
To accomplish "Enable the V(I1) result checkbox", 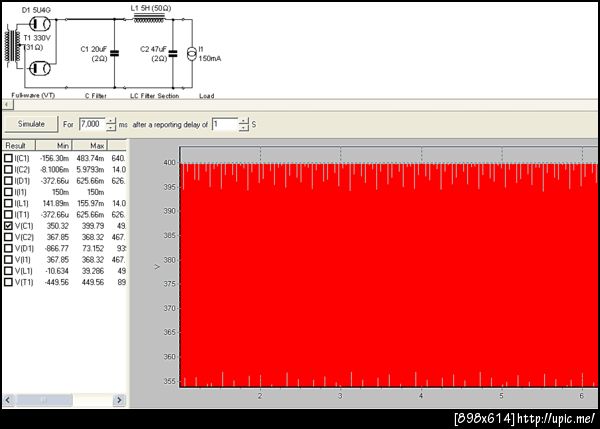I will pyautogui.click(x=8, y=259).
